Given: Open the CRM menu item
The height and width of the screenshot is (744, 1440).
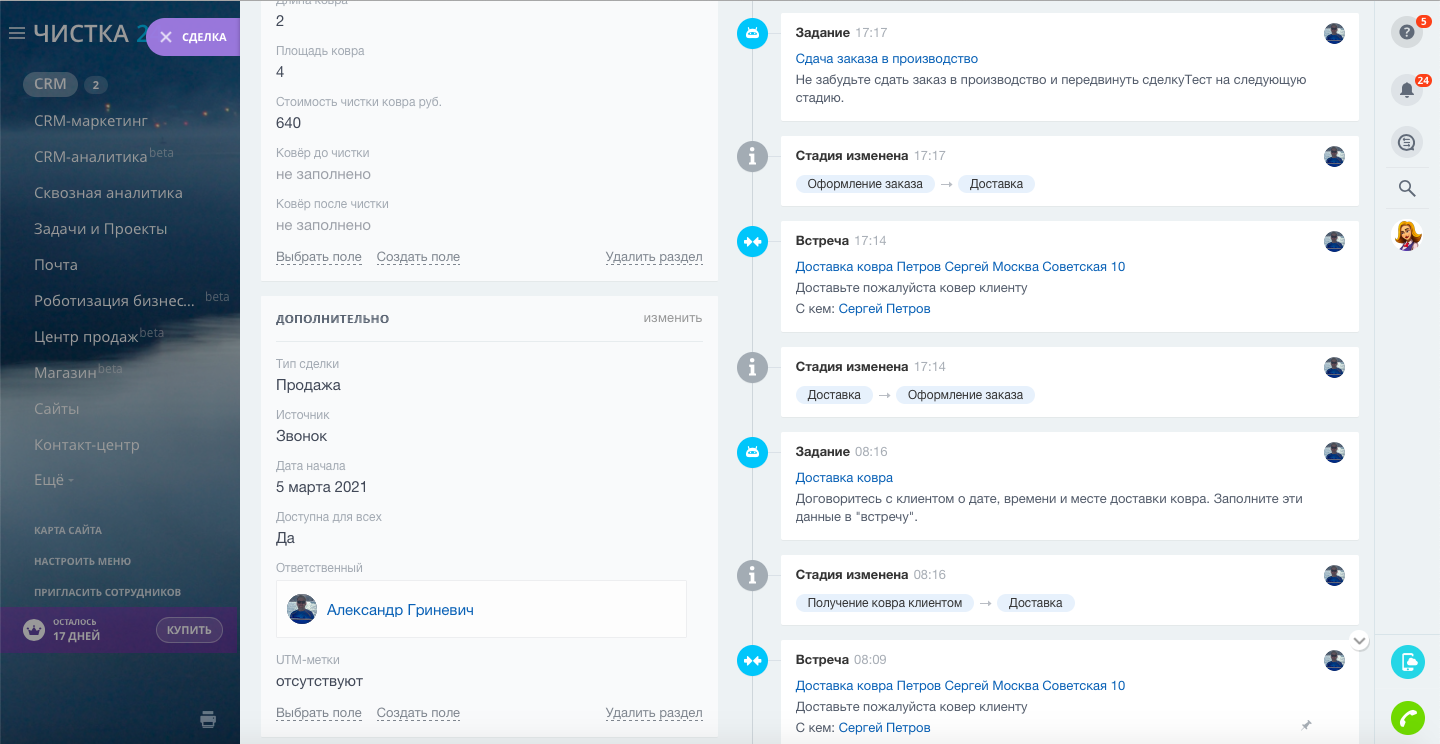Looking at the screenshot, I should click(50, 85).
